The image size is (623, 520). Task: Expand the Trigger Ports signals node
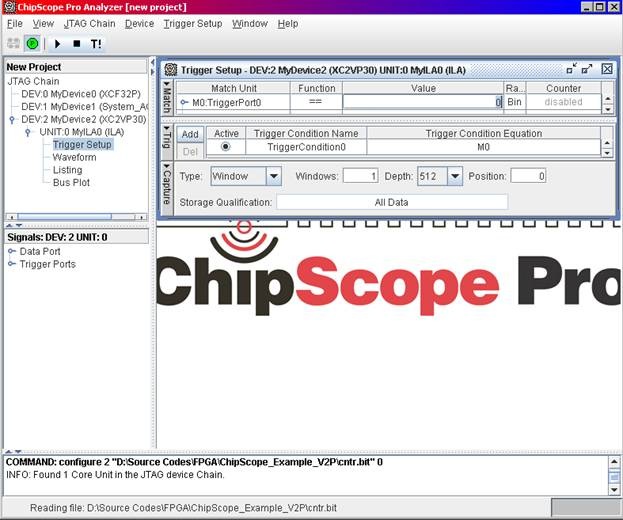point(12,264)
